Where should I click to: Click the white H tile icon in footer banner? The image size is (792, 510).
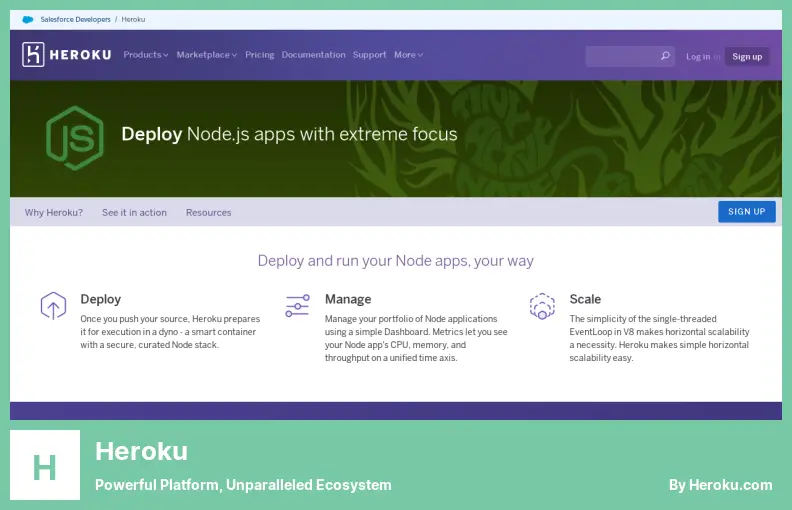click(45, 465)
